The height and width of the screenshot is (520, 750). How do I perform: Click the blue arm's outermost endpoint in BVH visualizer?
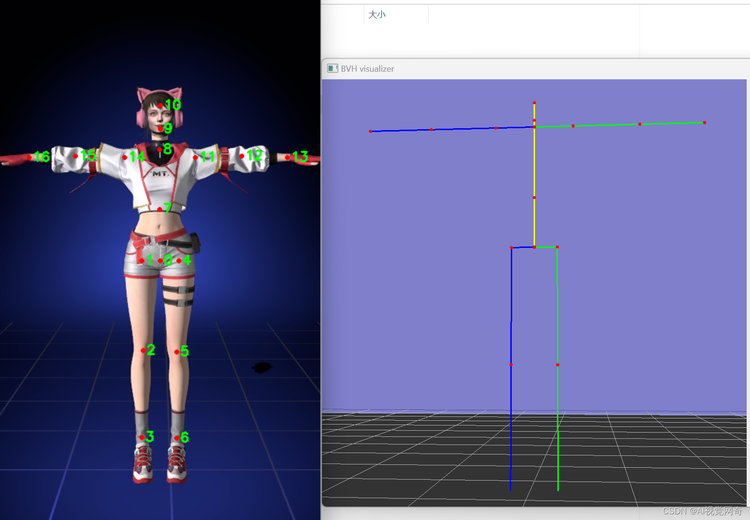pos(370,131)
